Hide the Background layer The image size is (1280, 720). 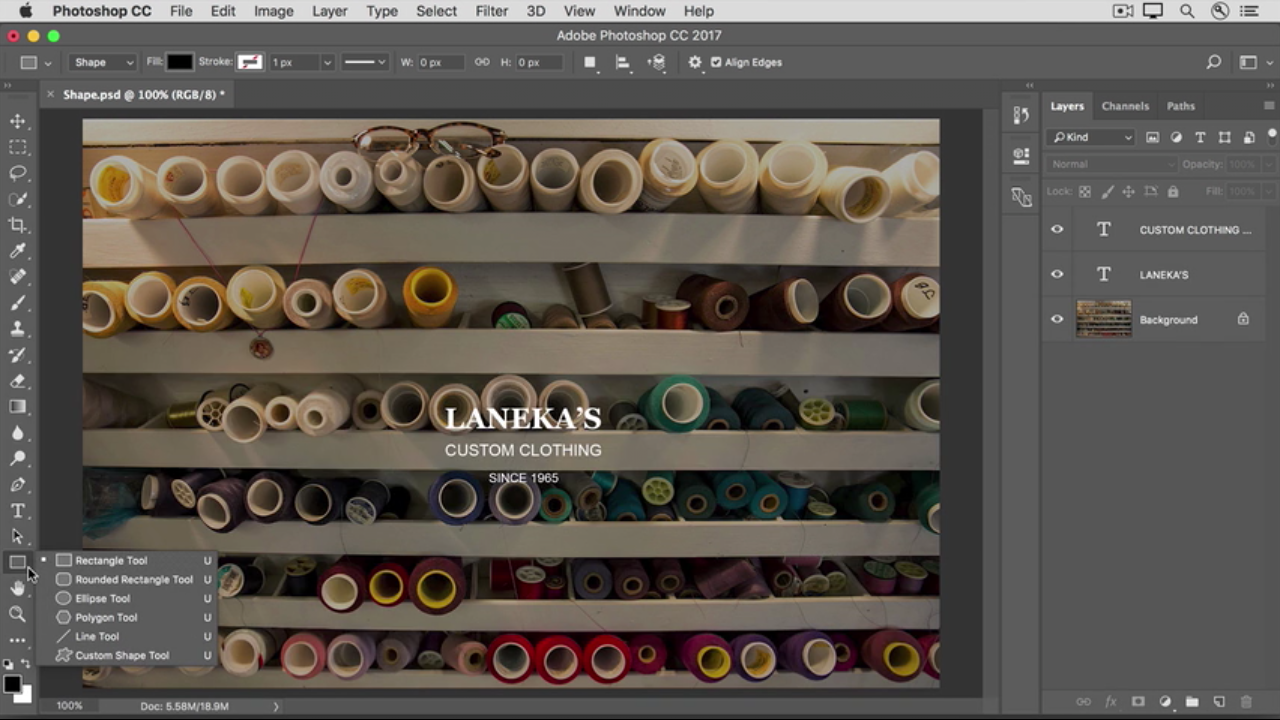click(1057, 320)
